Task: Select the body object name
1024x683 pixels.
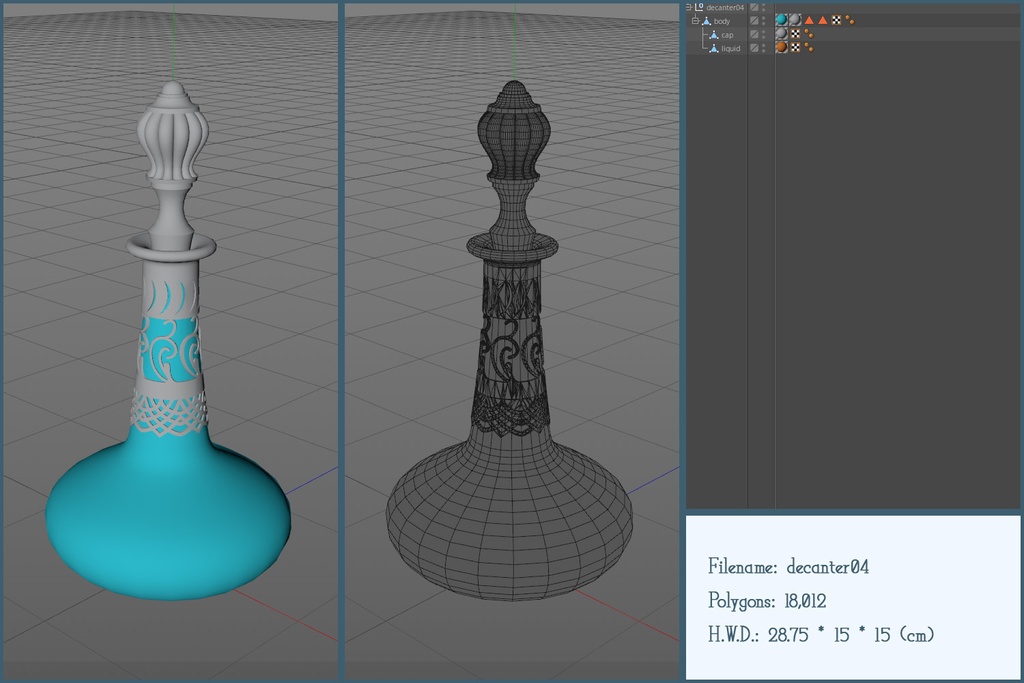Action: [x=722, y=22]
